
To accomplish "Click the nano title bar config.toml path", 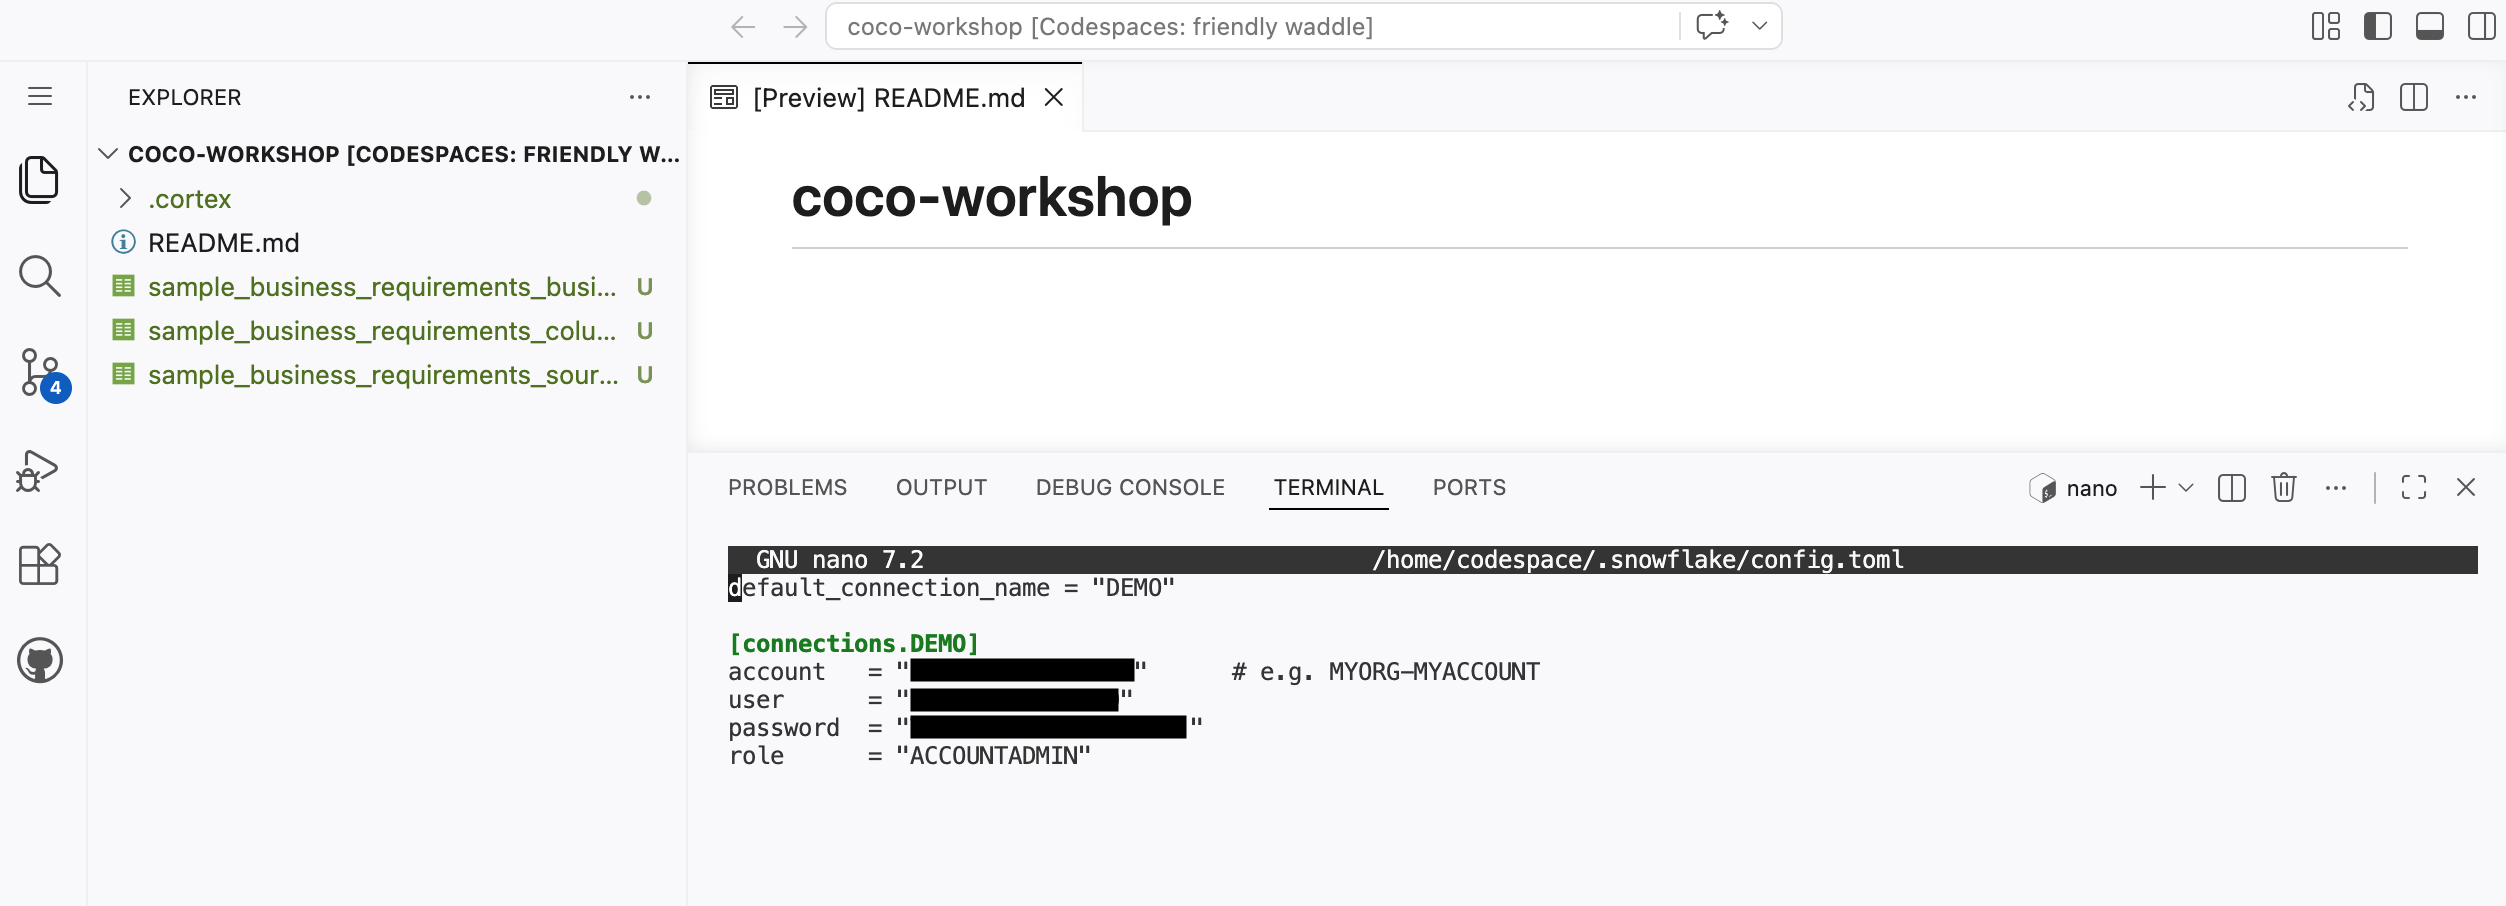I will coord(1638,560).
